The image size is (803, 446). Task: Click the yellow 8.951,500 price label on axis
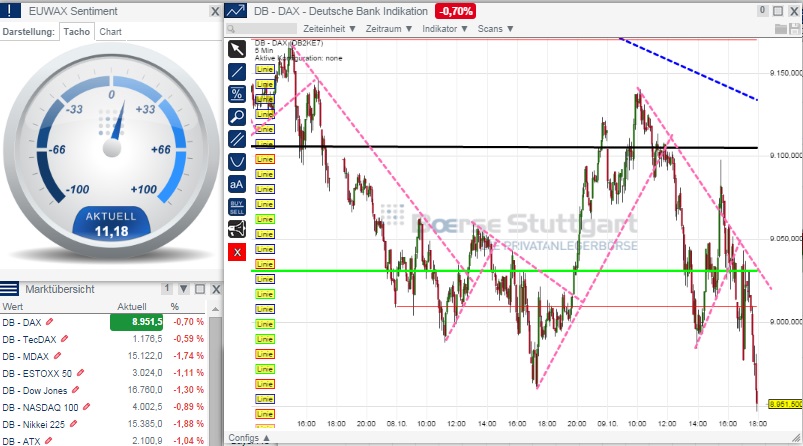point(786,404)
